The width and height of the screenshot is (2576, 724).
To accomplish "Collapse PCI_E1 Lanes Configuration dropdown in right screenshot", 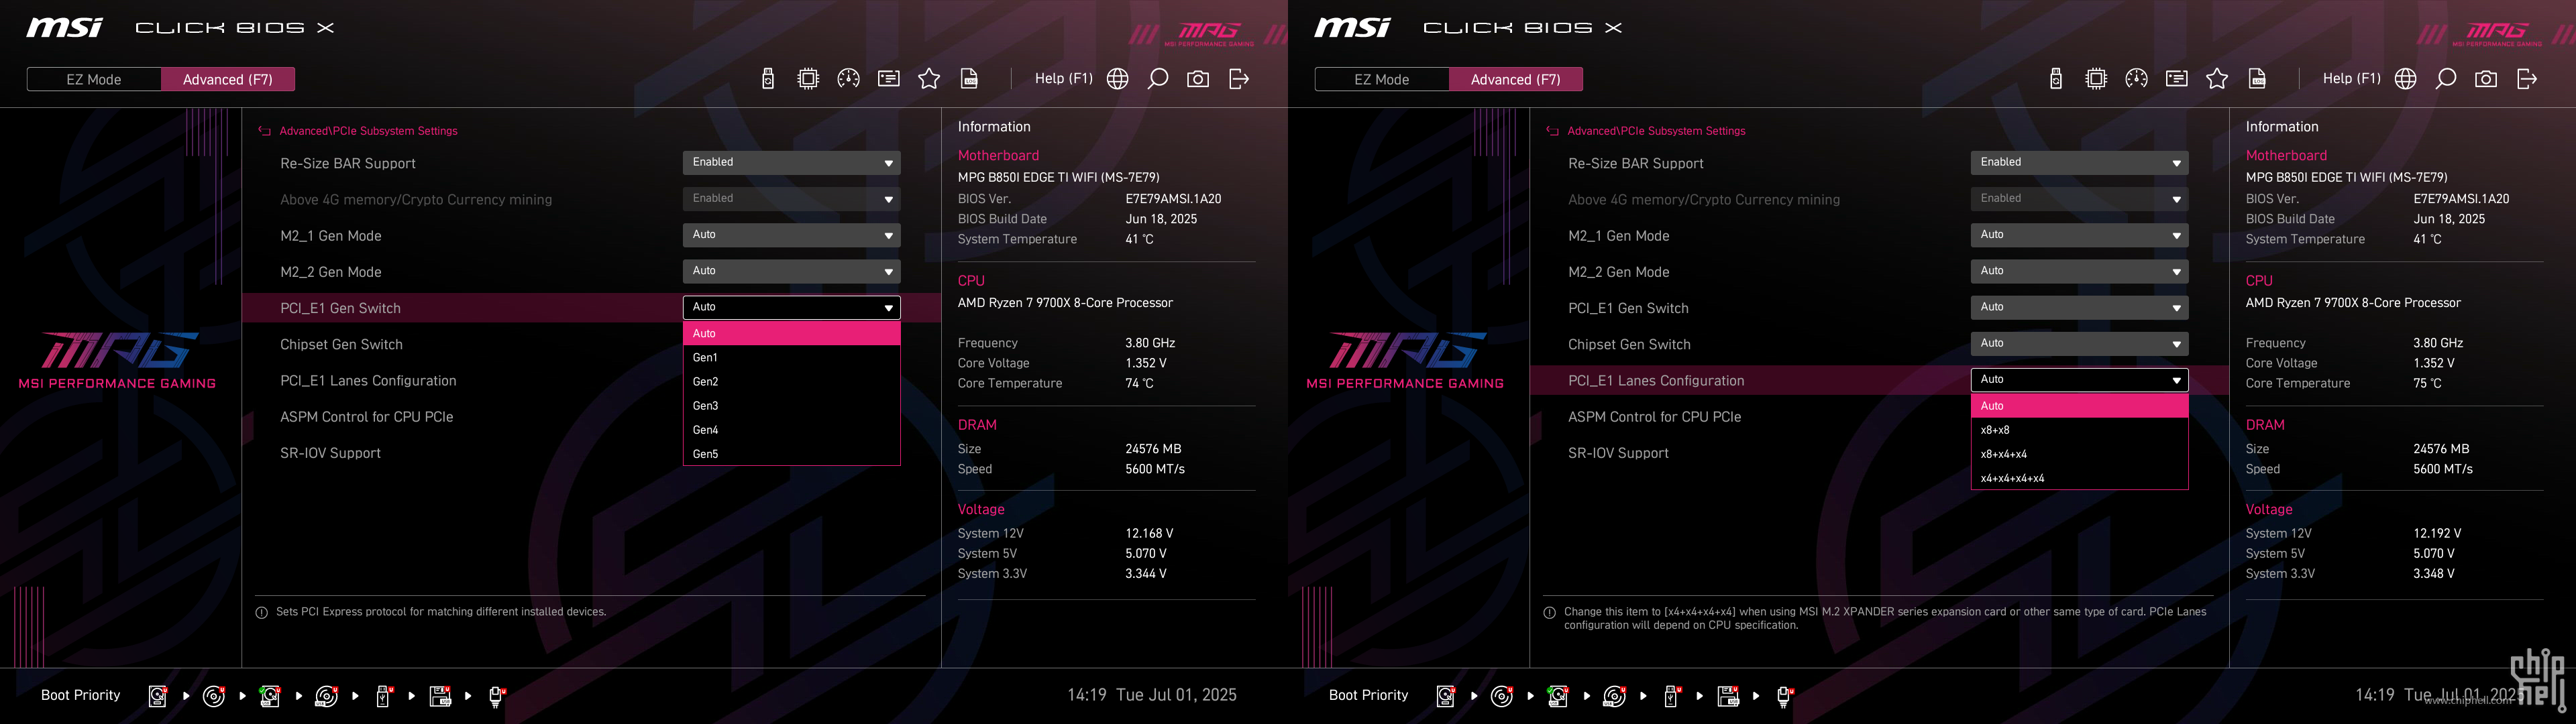I will 2079,380.
